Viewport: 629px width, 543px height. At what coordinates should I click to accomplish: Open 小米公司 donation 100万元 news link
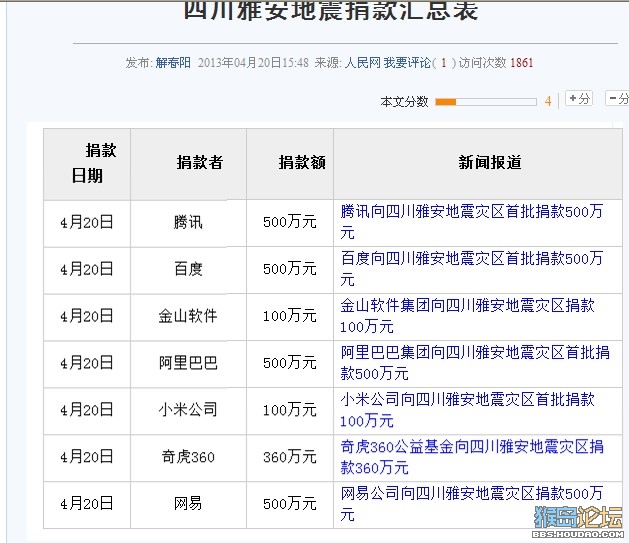click(467, 410)
